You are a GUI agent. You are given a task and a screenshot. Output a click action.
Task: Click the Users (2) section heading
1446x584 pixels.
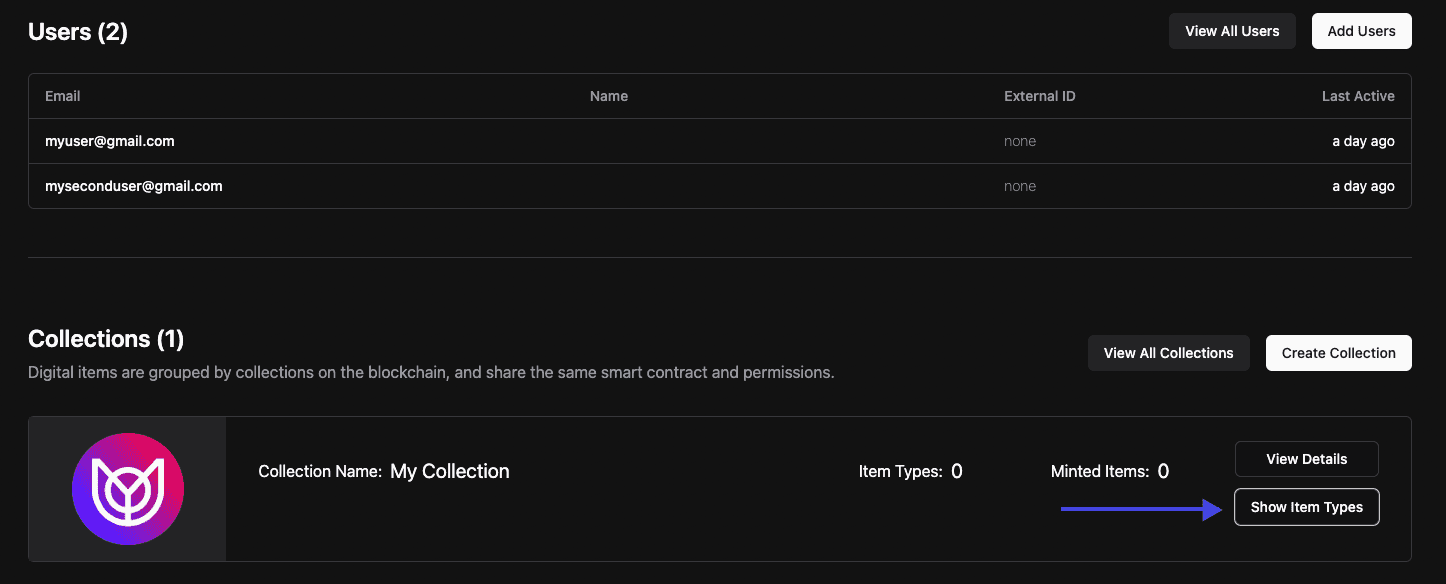[x=78, y=32]
